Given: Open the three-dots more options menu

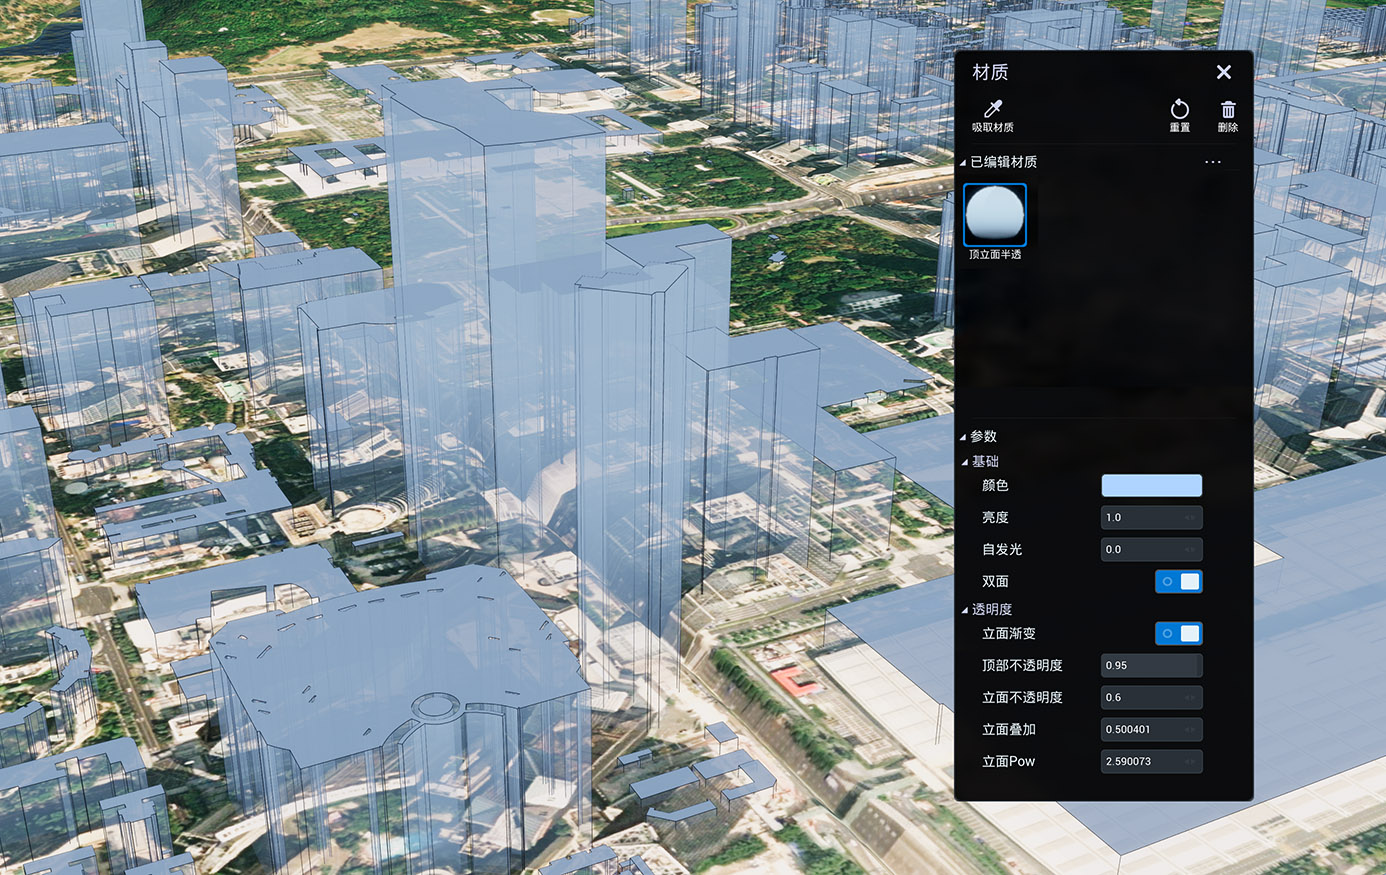Looking at the screenshot, I should point(1212,162).
